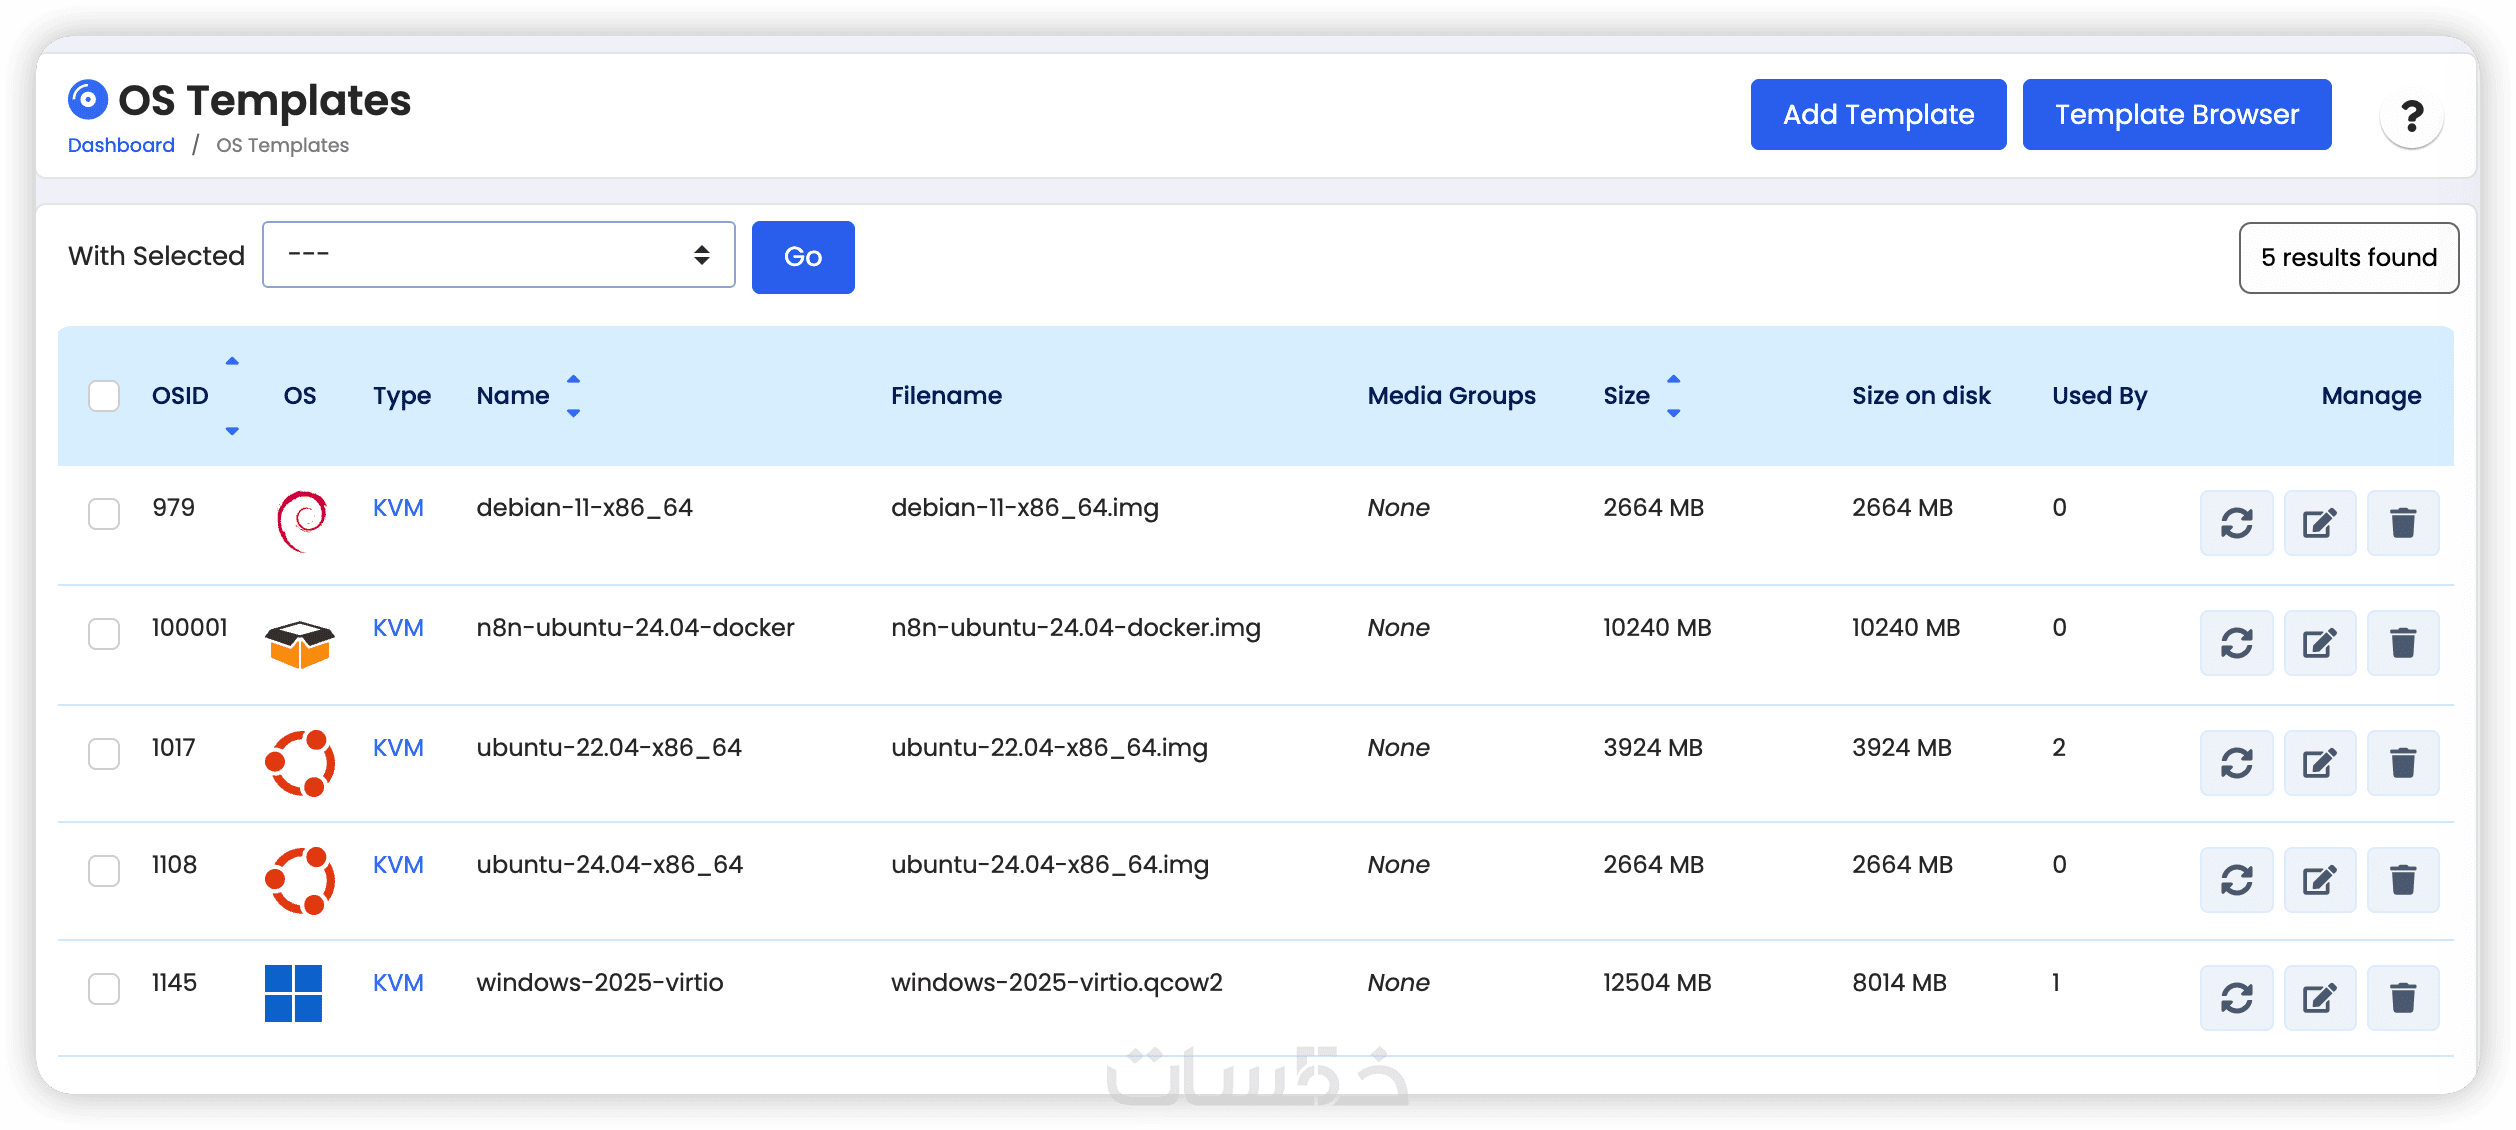Check the box for OSID 979

[104, 514]
